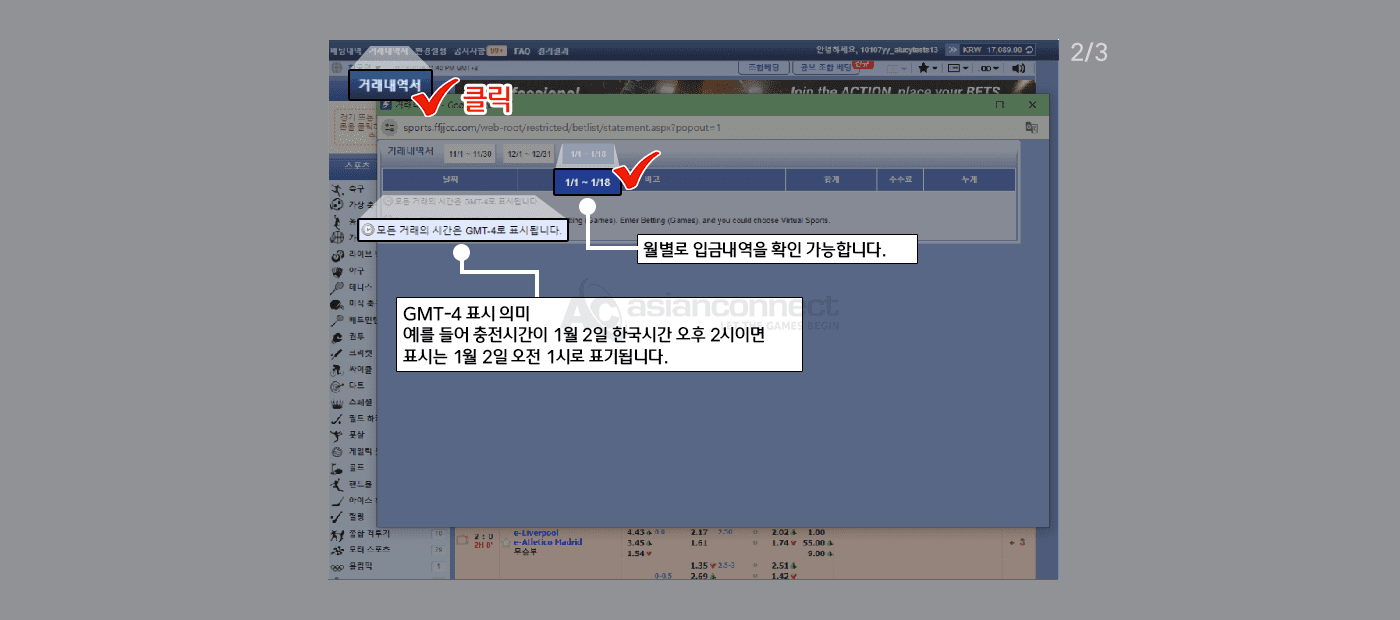
Task: Select the tennis (테니스) sport icon
Action: click(x=338, y=287)
